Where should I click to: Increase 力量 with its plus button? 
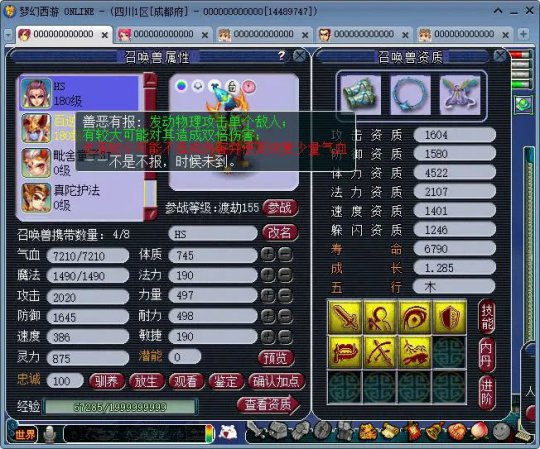[x=268, y=295]
